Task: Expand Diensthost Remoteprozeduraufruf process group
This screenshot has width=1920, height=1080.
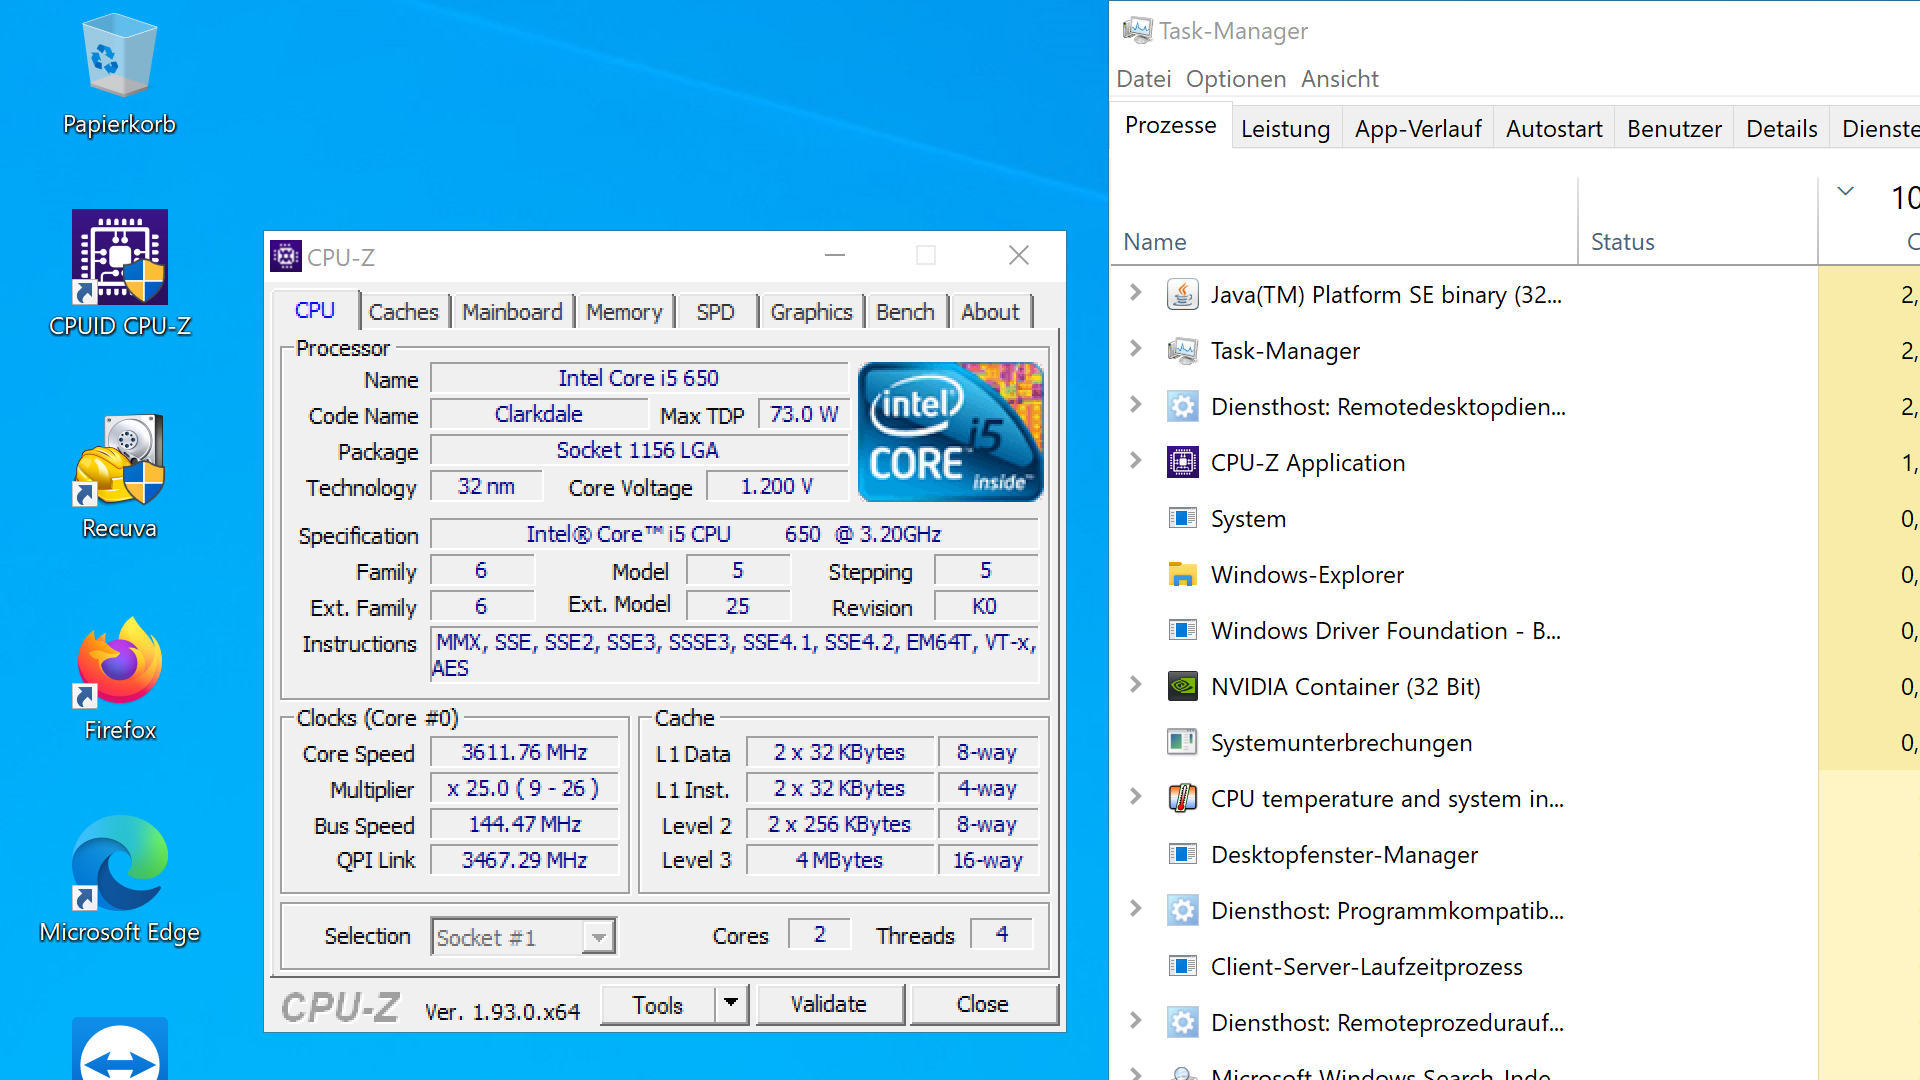Action: click(x=1136, y=1021)
